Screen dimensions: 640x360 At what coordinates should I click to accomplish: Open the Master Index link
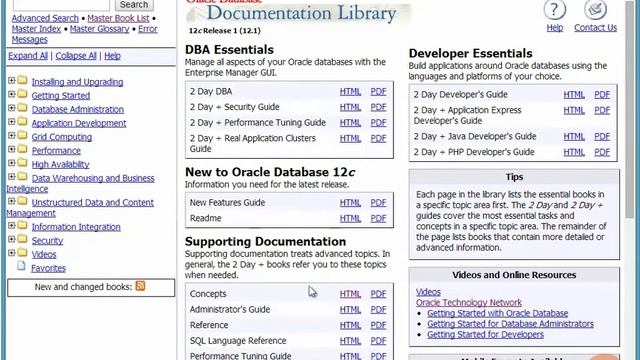(36, 29)
